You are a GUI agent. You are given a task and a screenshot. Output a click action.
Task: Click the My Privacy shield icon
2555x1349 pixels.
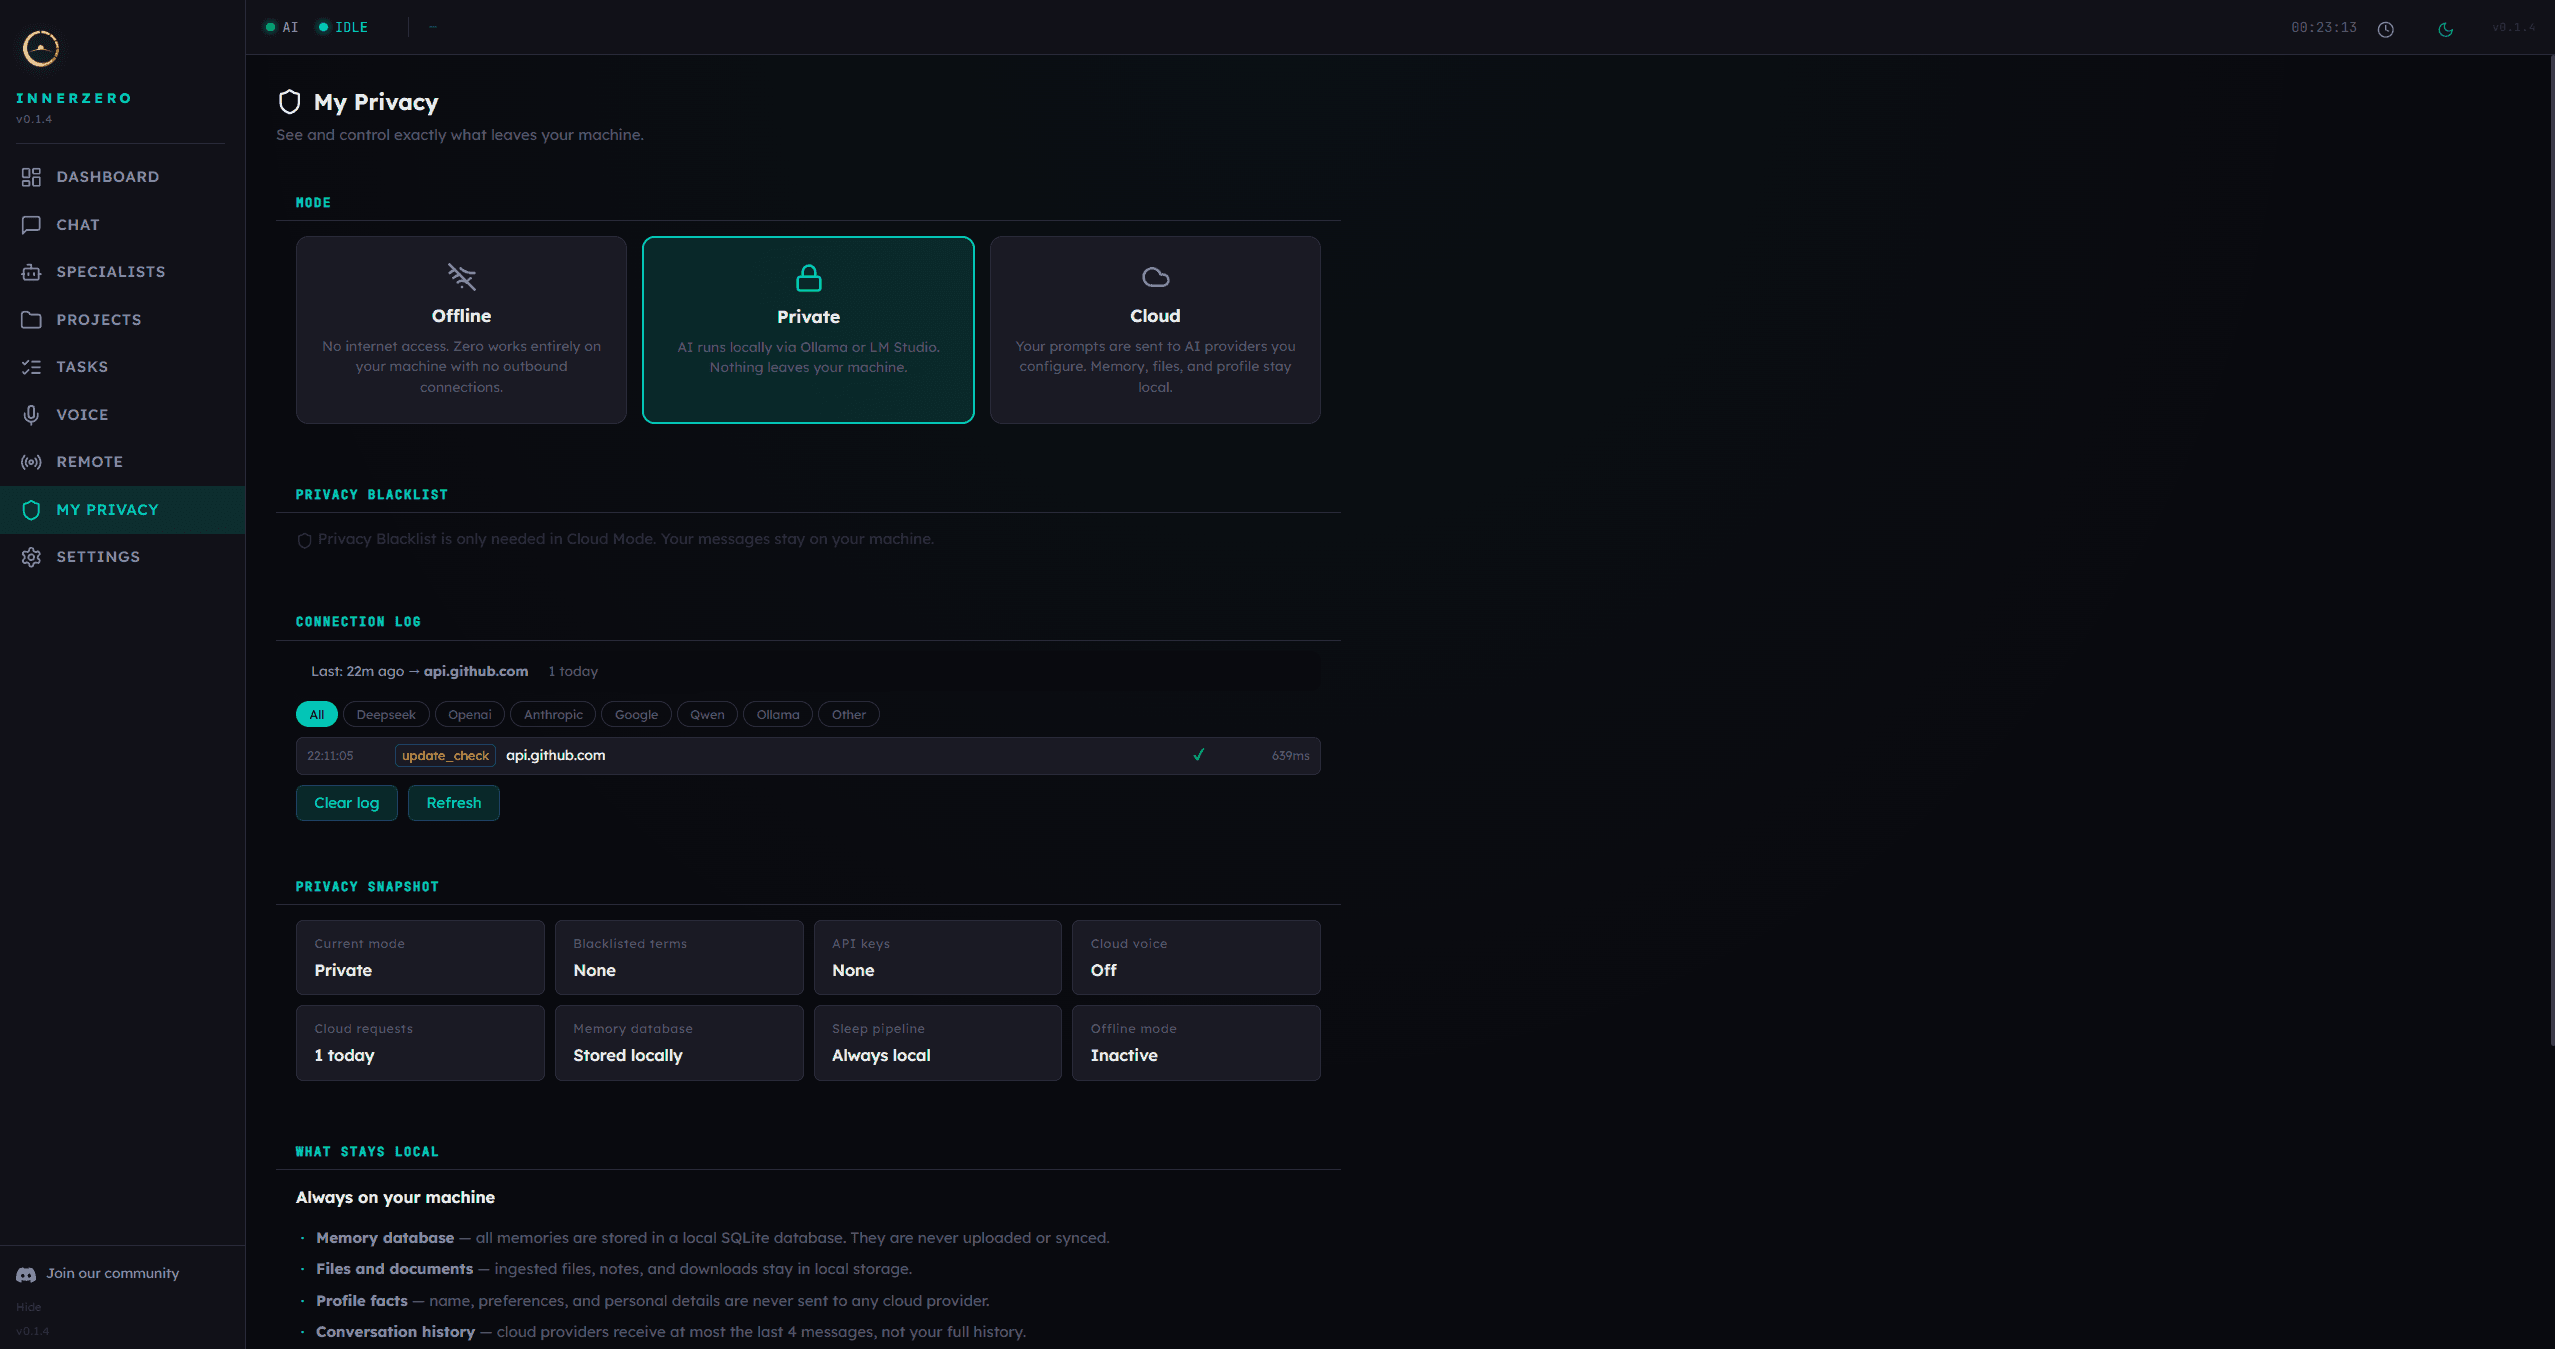click(x=31, y=510)
